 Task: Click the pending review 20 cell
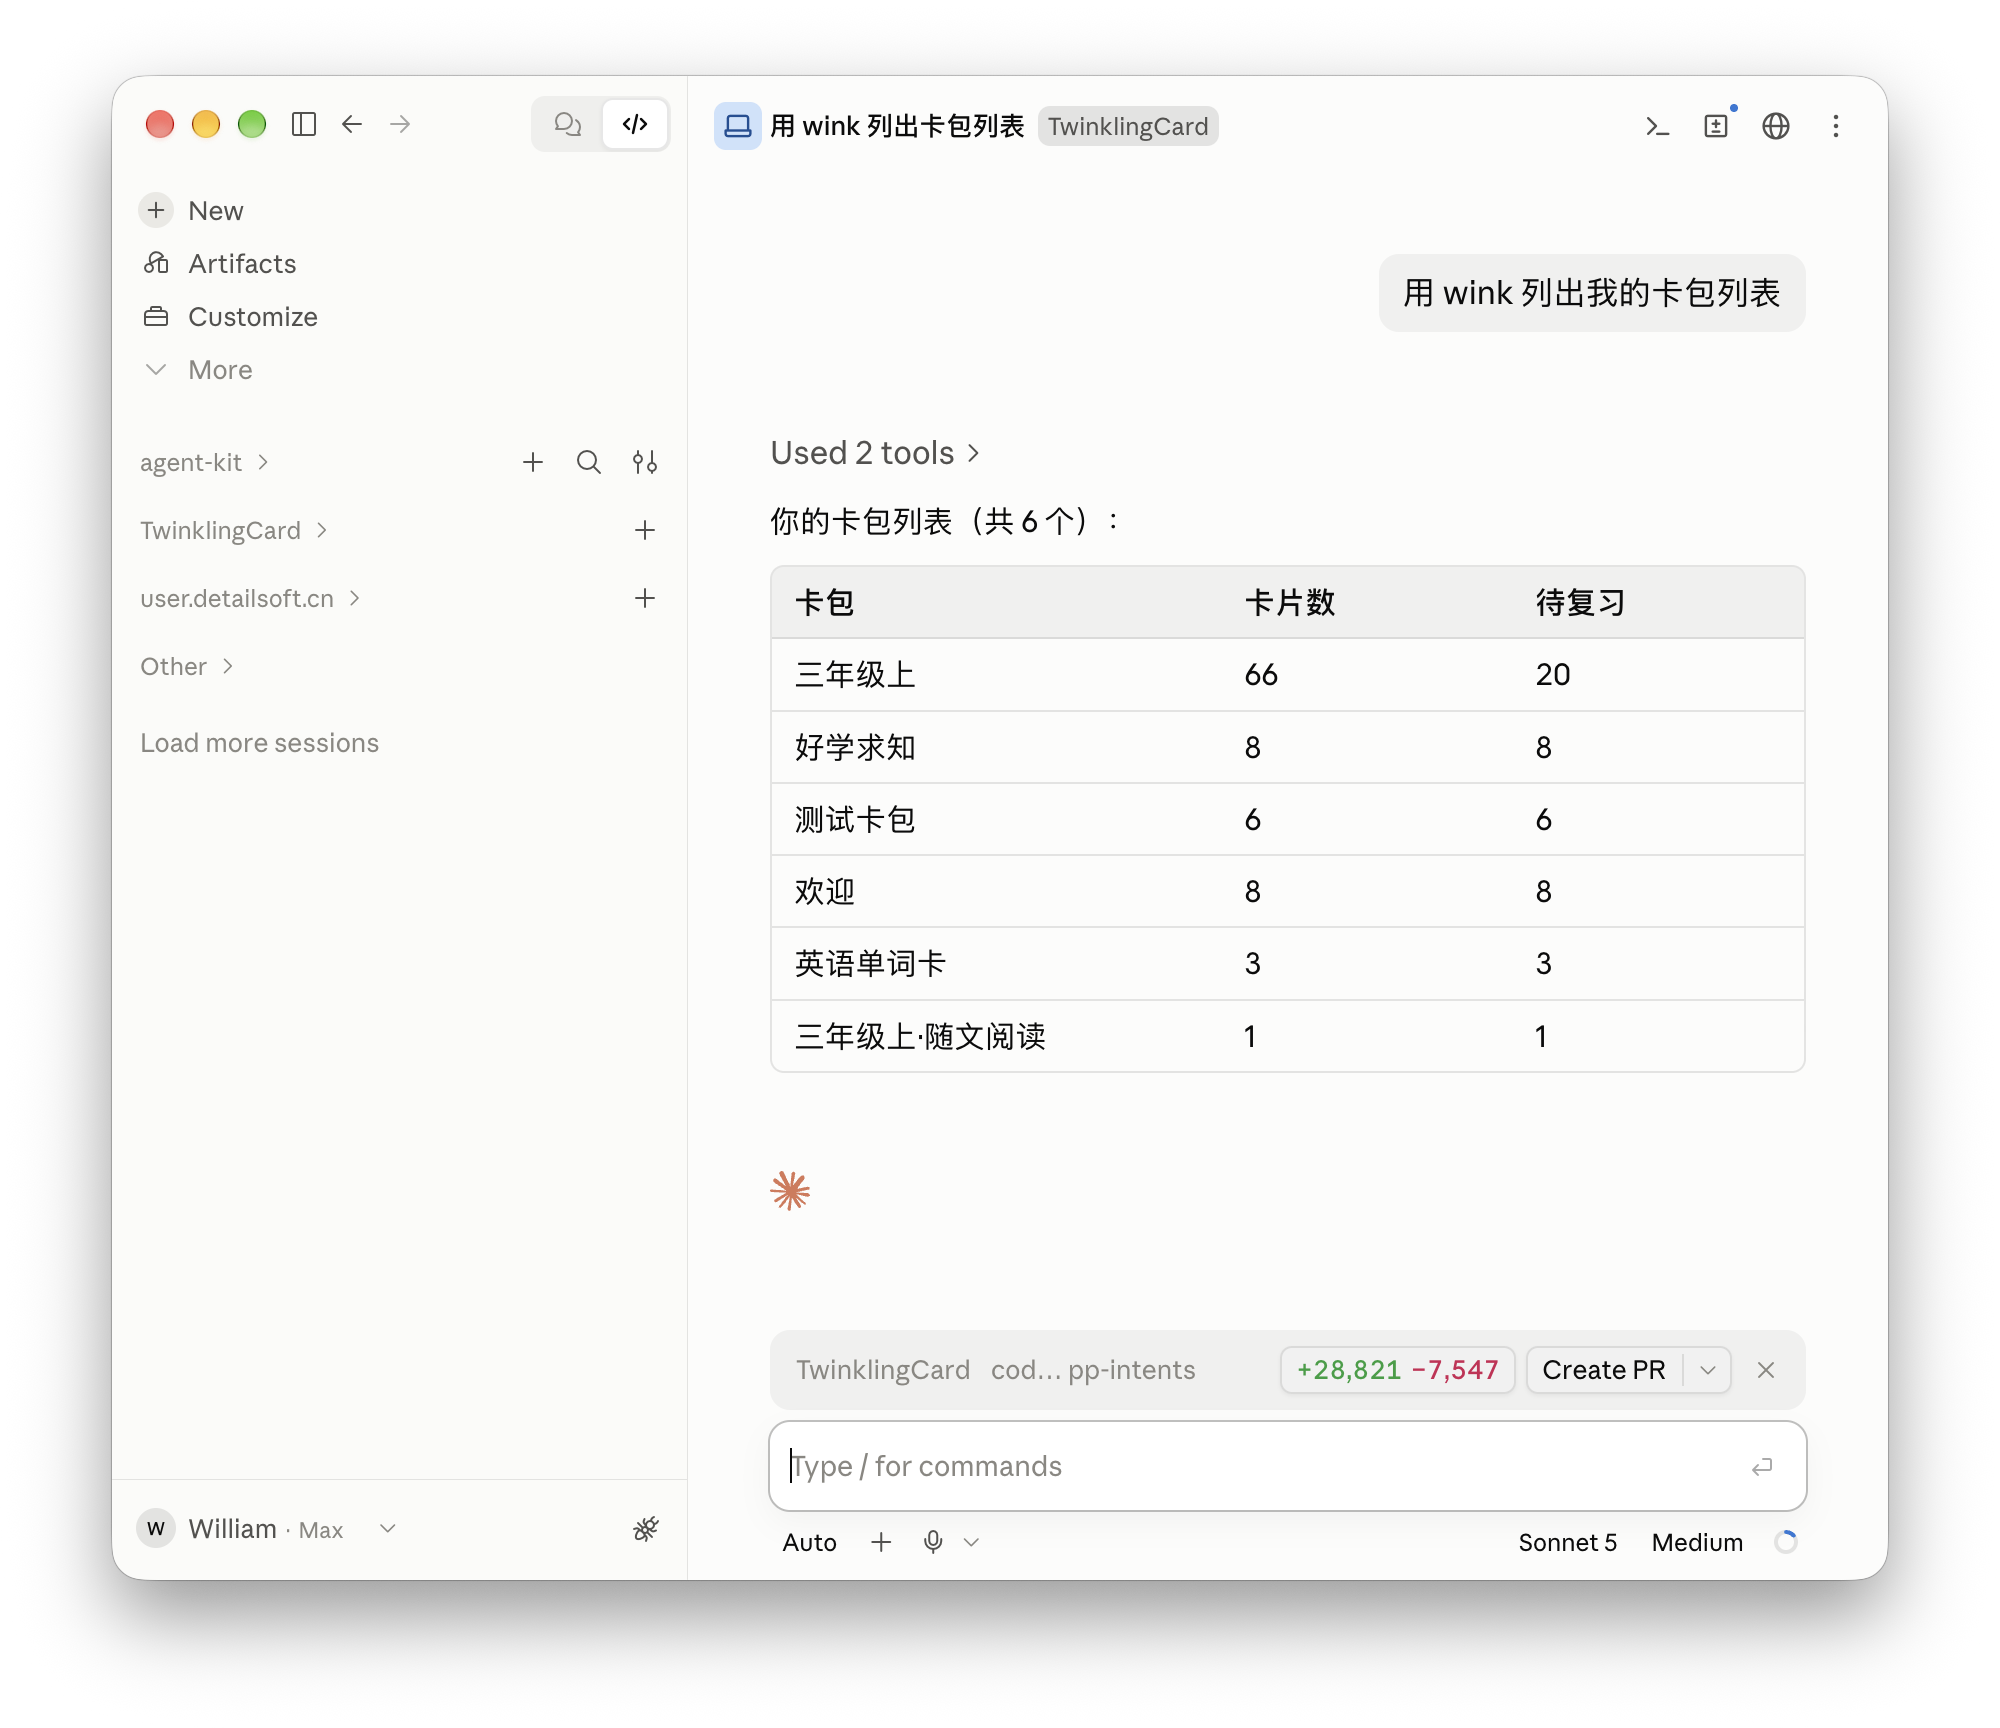point(1553,675)
